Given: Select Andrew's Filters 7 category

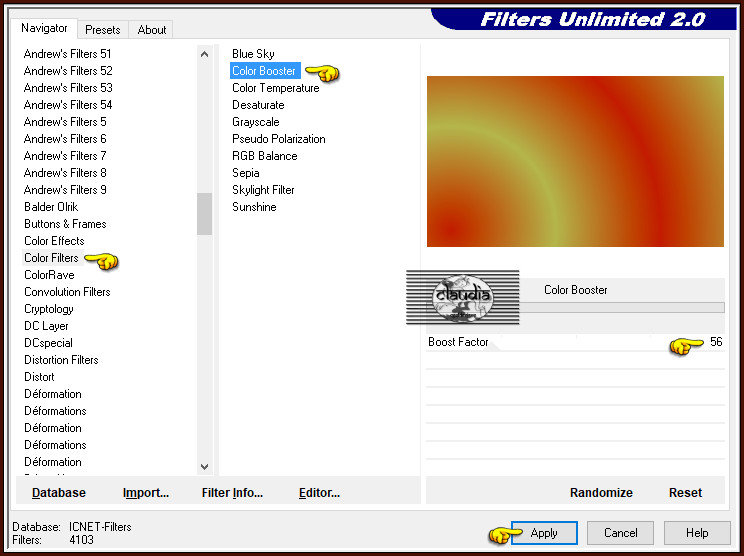Looking at the screenshot, I should (x=65, y=156).
